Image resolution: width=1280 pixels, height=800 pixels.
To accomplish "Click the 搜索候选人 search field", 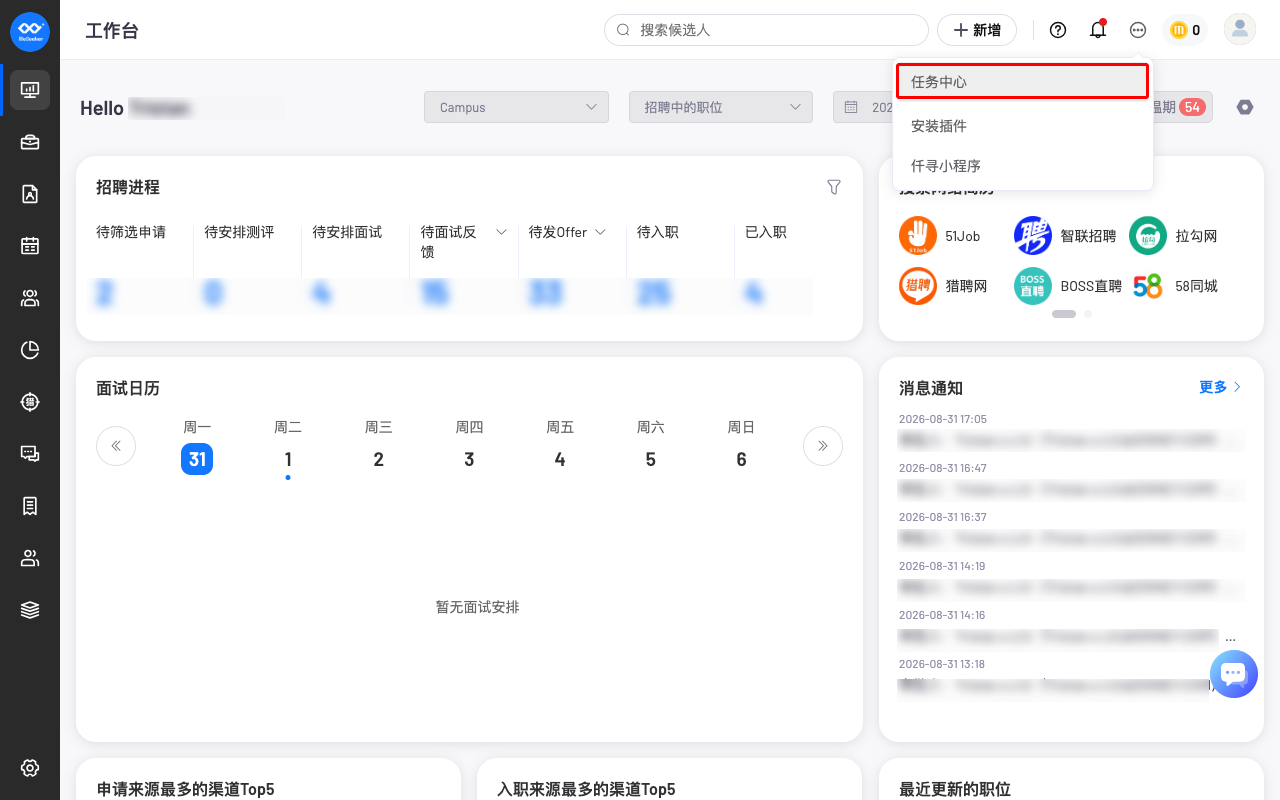I will (x=766, y=30).
